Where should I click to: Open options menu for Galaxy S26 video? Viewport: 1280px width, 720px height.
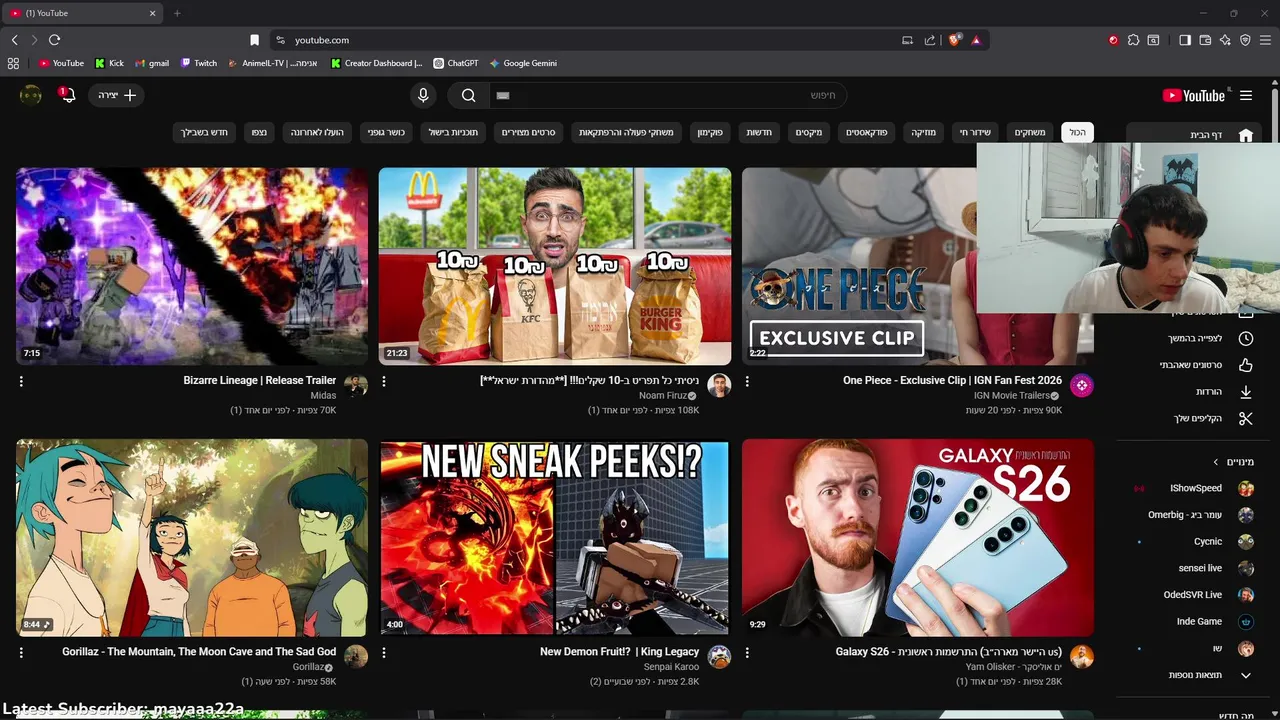pyautogui.click(x=747, y=652)
